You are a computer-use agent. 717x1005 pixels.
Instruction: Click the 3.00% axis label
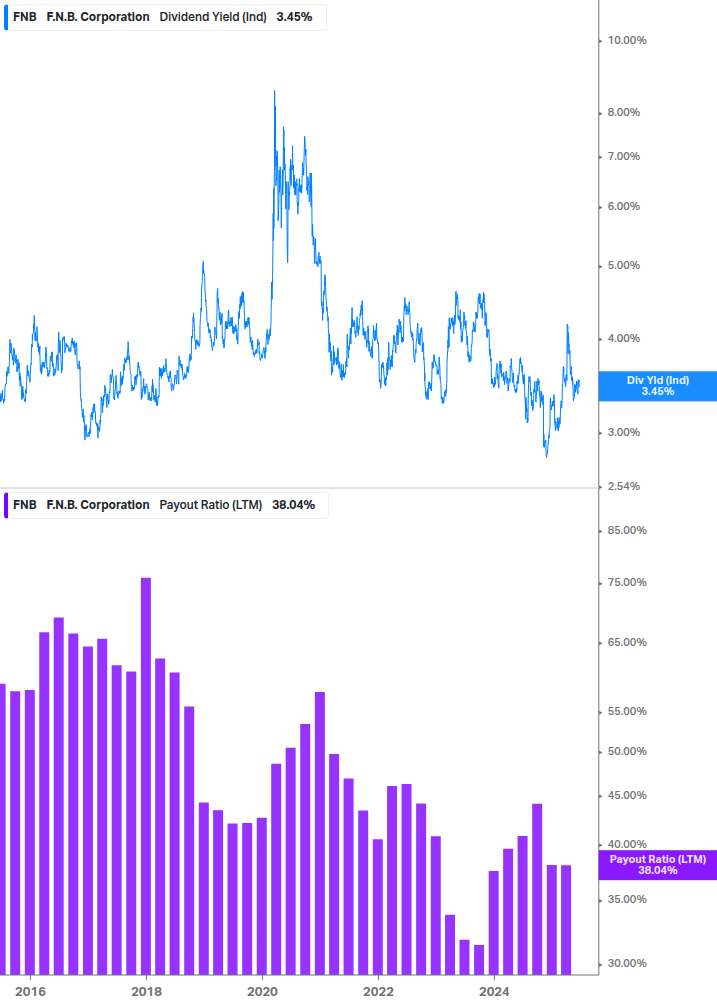(623, 433)
